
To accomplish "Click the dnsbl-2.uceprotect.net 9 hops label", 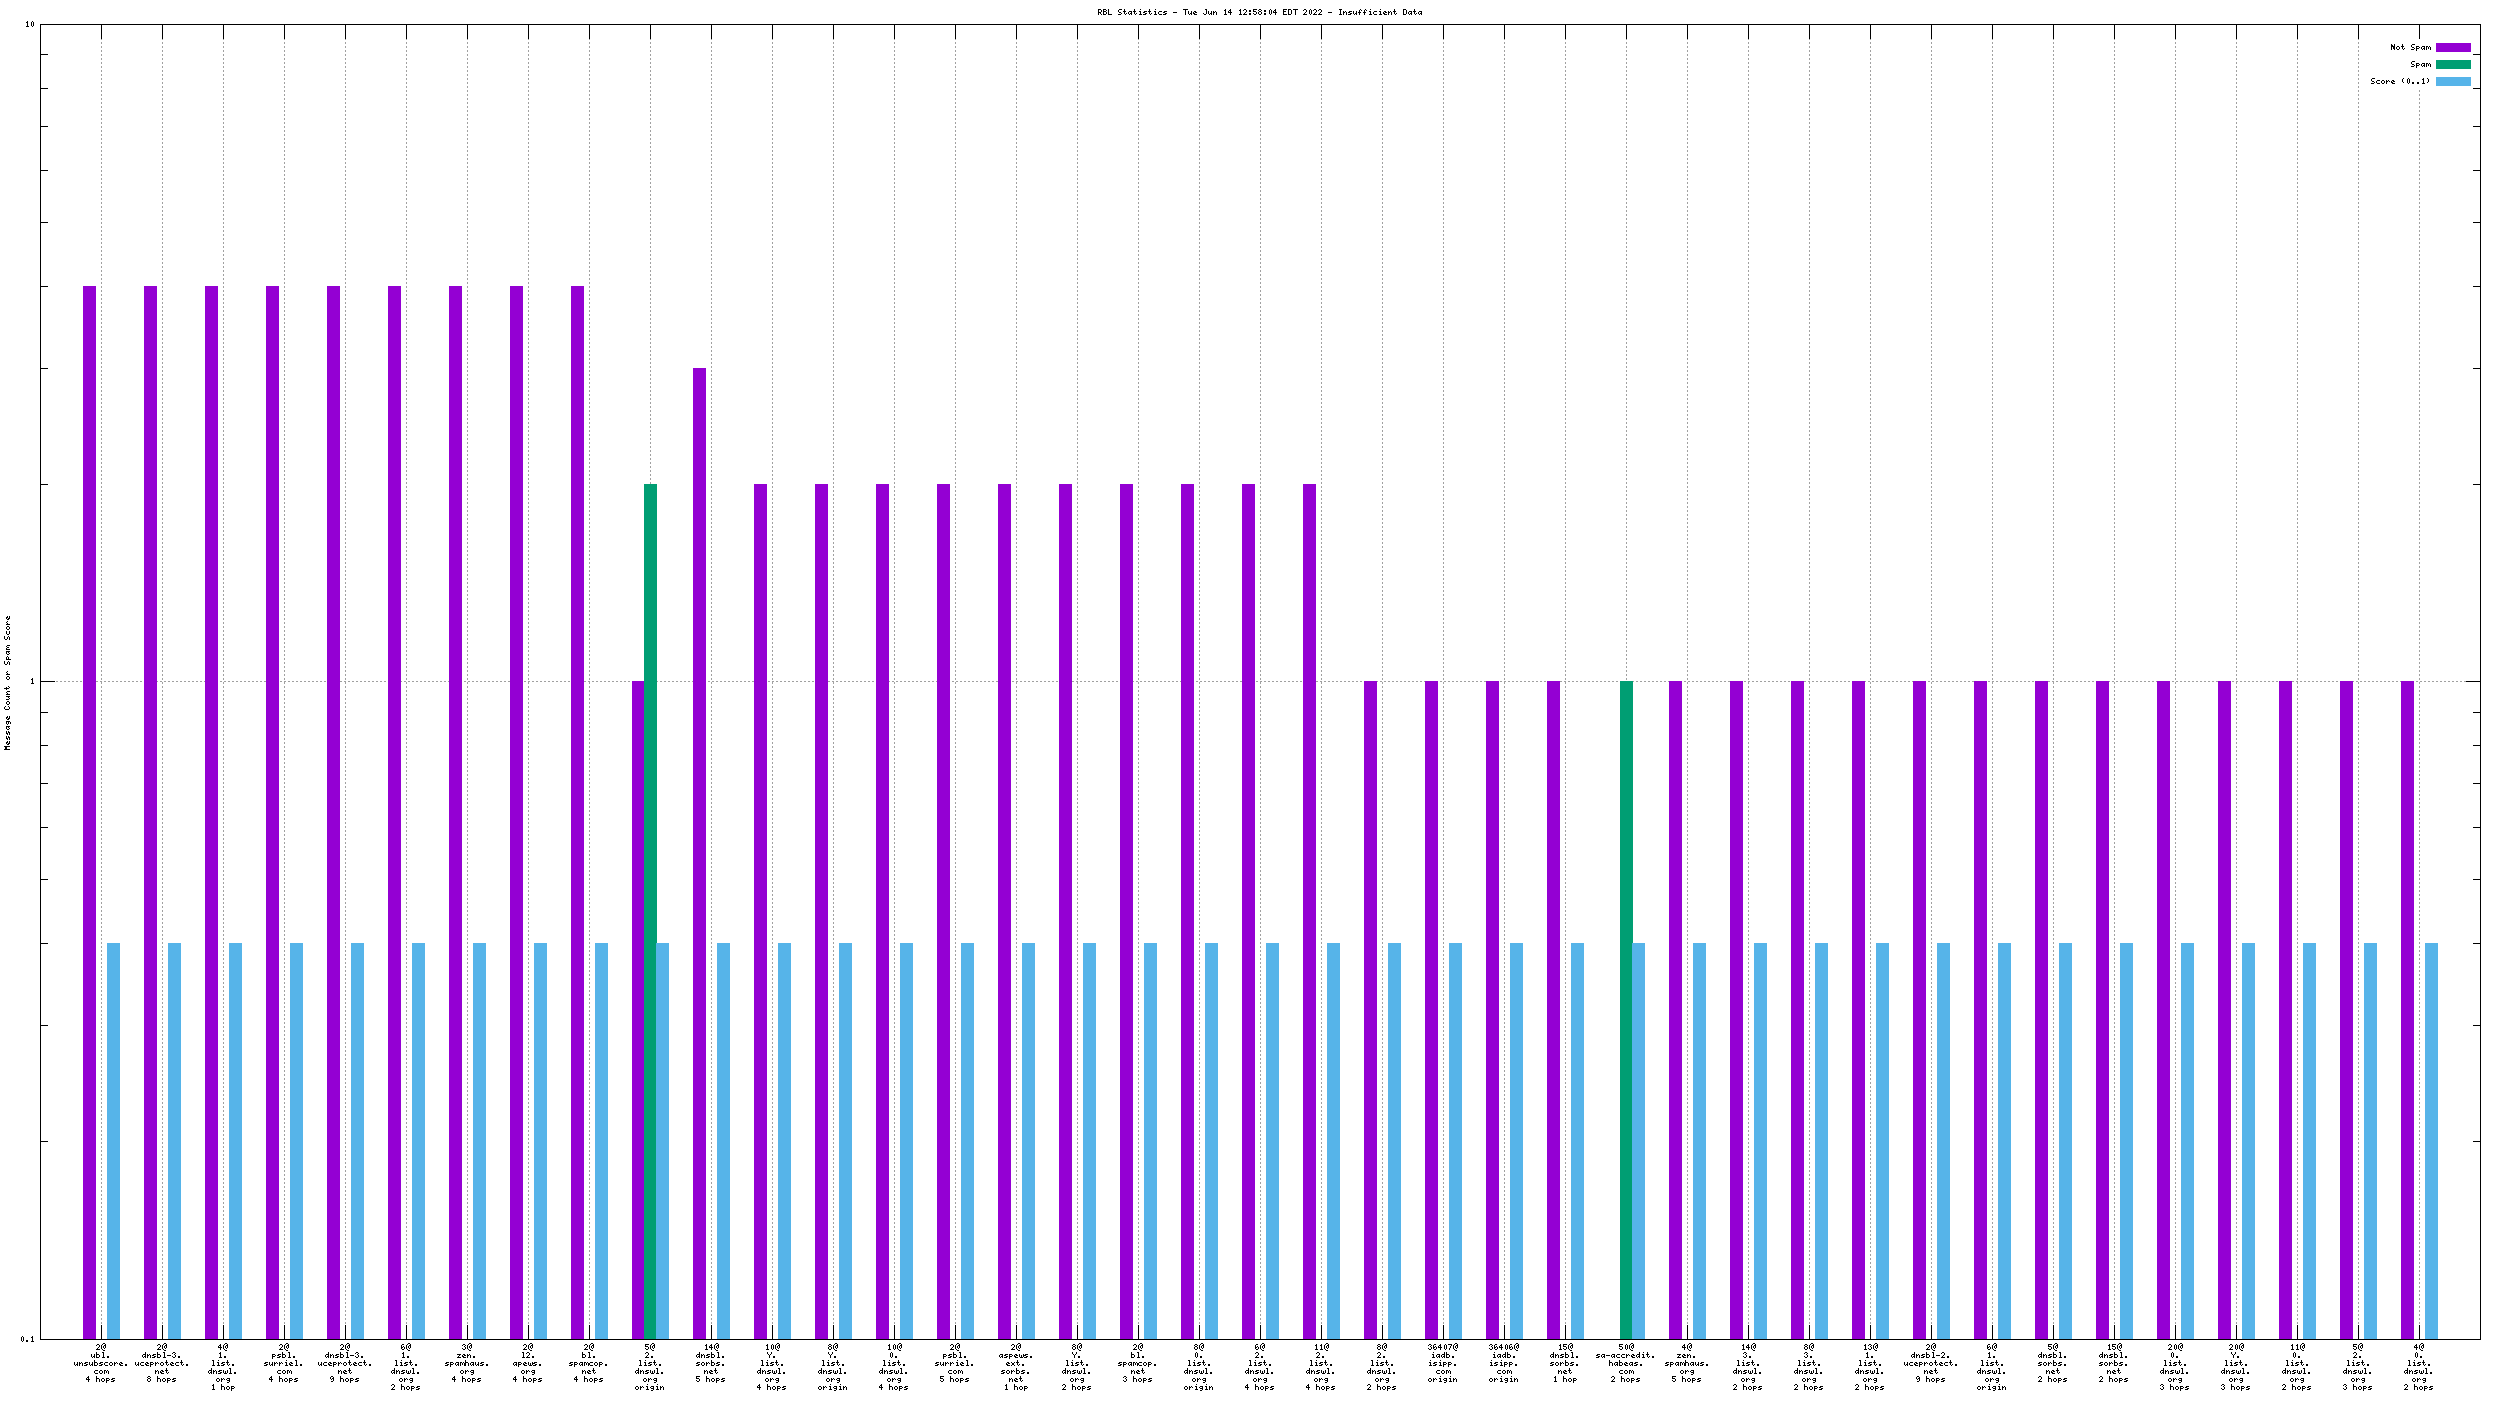I will tap(1930, 1363).
